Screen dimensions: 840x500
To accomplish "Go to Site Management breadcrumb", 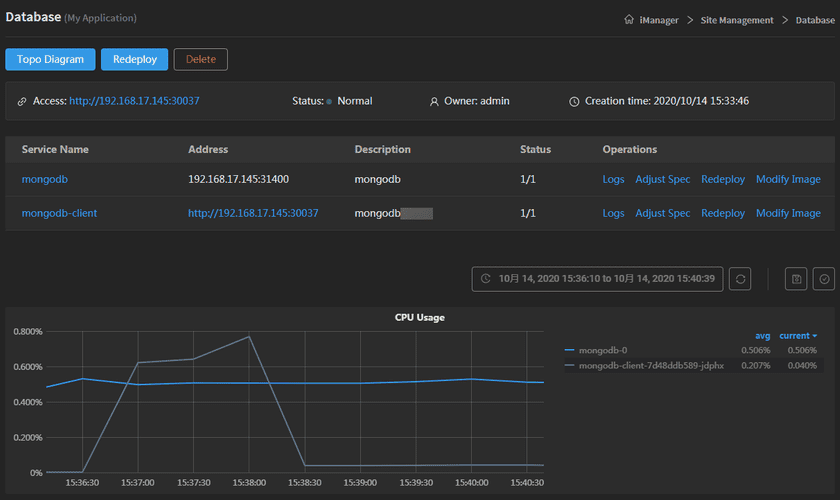I will (738, 20).
